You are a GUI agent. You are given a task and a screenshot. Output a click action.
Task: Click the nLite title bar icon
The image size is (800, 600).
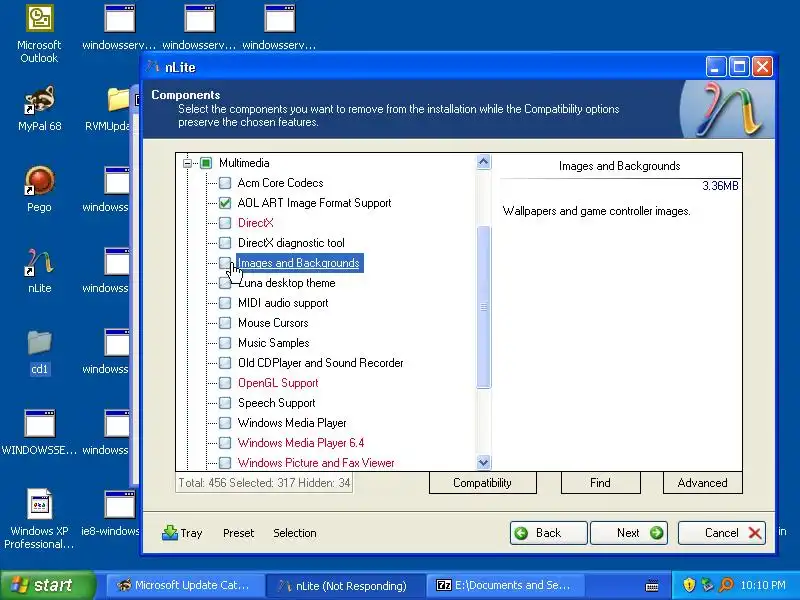pyautogui.click(x=152, y=67)
